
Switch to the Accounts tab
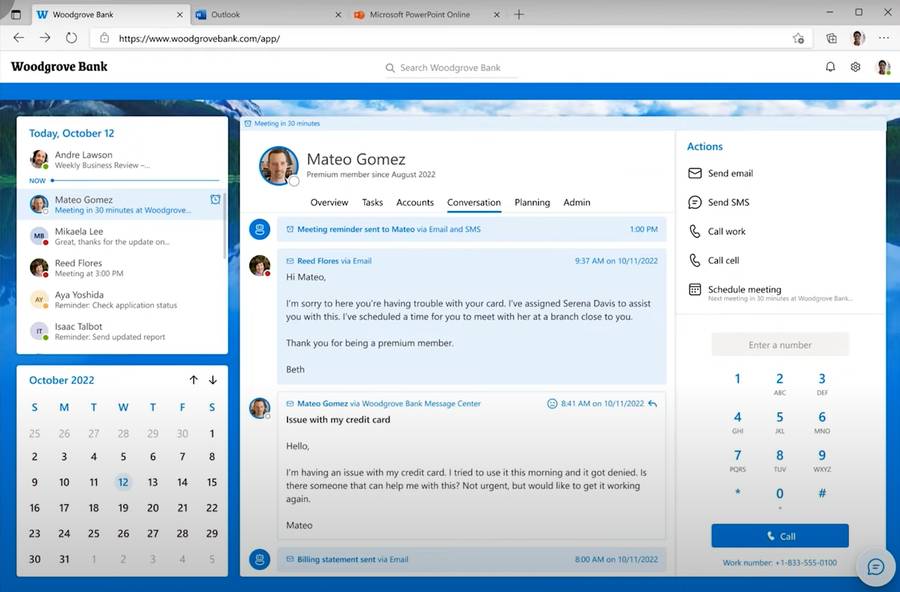(x=415, y=202)
